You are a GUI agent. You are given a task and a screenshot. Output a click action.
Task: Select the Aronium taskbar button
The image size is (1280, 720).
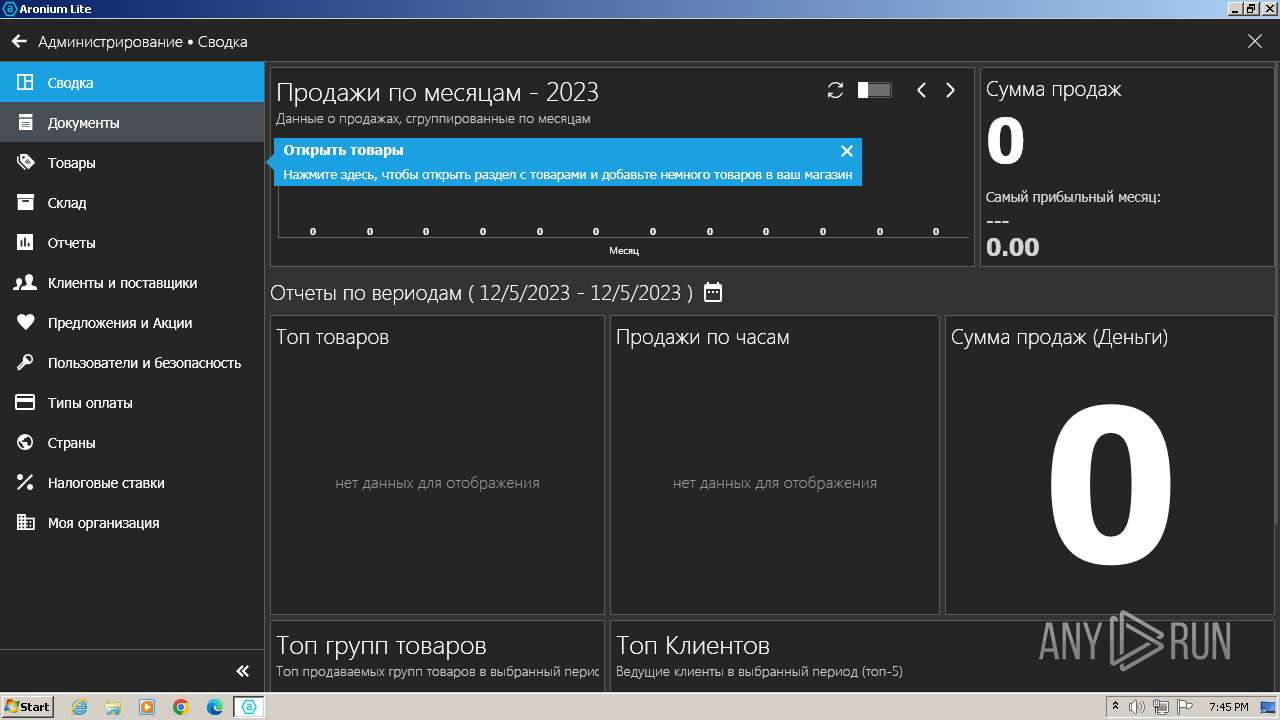pyautogui.click(x=249, y=707)
